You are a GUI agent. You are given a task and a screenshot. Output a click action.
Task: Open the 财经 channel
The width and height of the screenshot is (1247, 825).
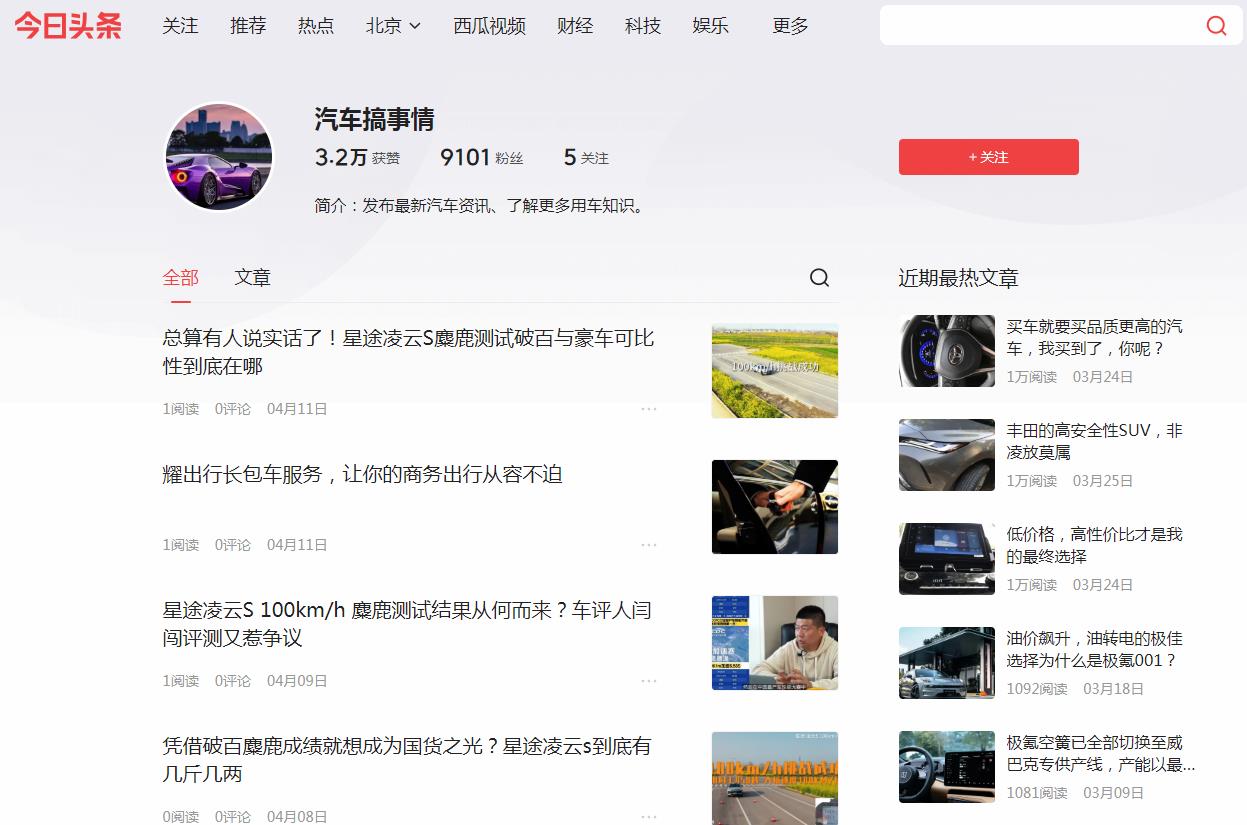pos(575,26)
